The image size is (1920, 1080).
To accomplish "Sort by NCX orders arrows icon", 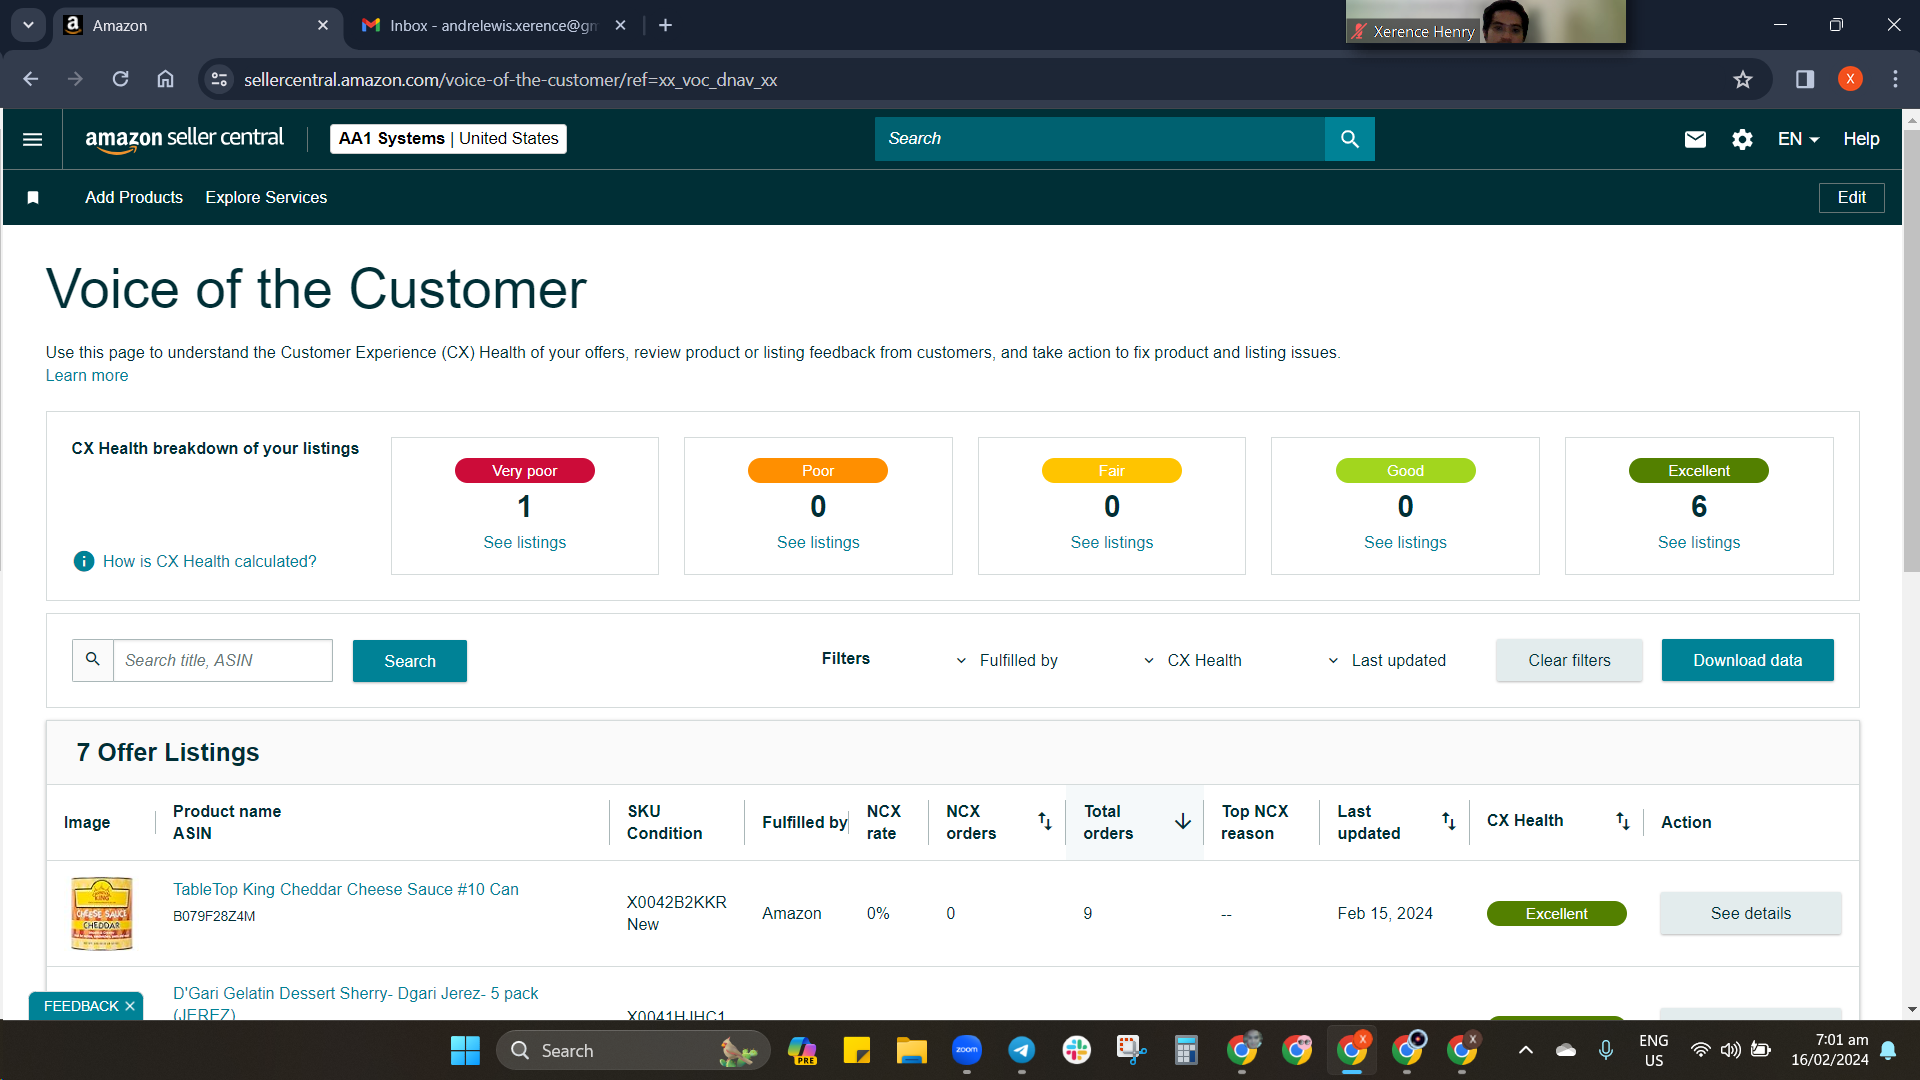I will click(x=1045, y=821).
